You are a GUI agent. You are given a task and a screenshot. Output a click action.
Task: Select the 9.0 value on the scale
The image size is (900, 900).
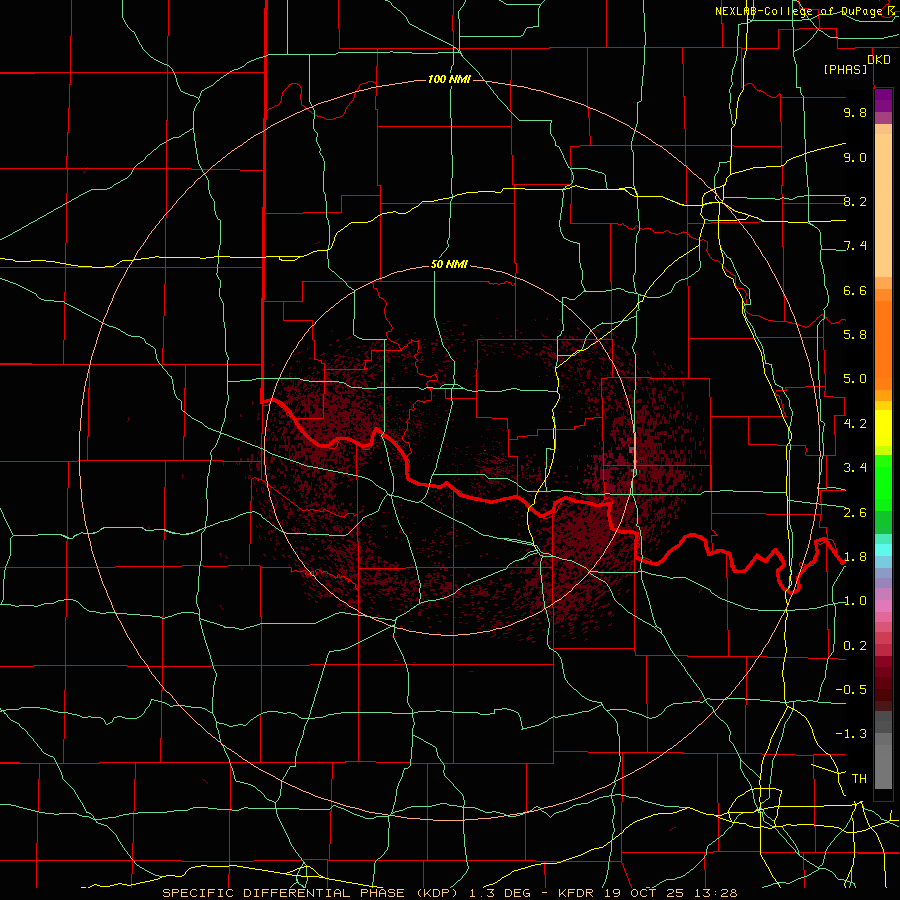click(x=855, y=157)
